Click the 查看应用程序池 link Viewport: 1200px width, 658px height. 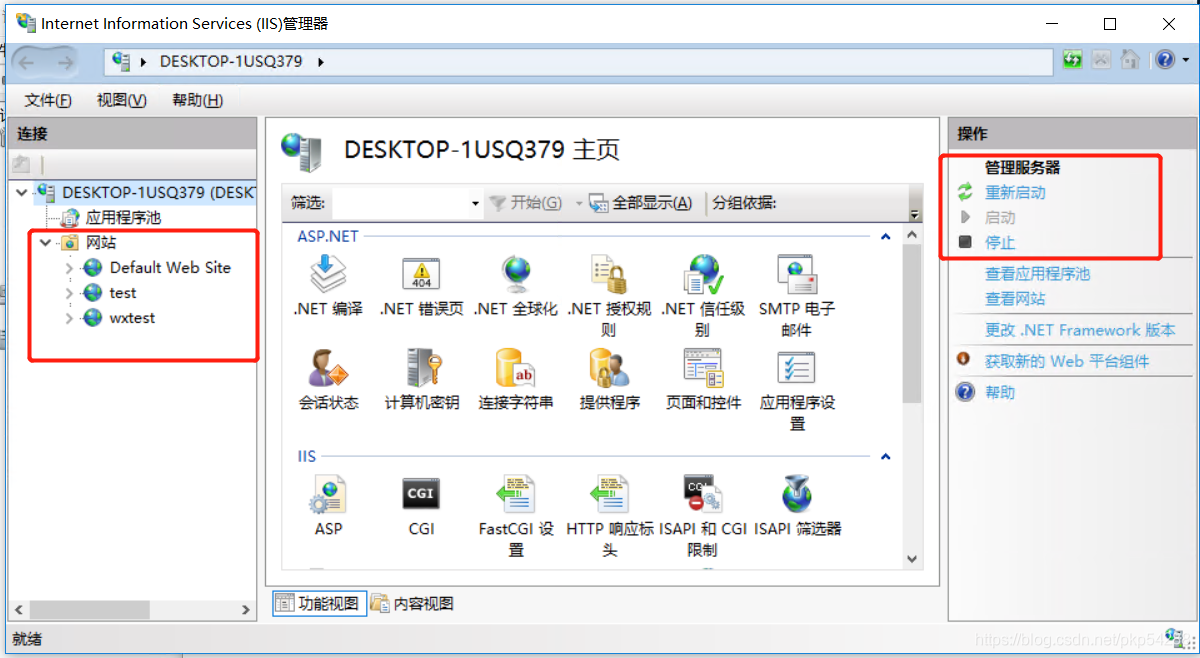(1037, 273)
